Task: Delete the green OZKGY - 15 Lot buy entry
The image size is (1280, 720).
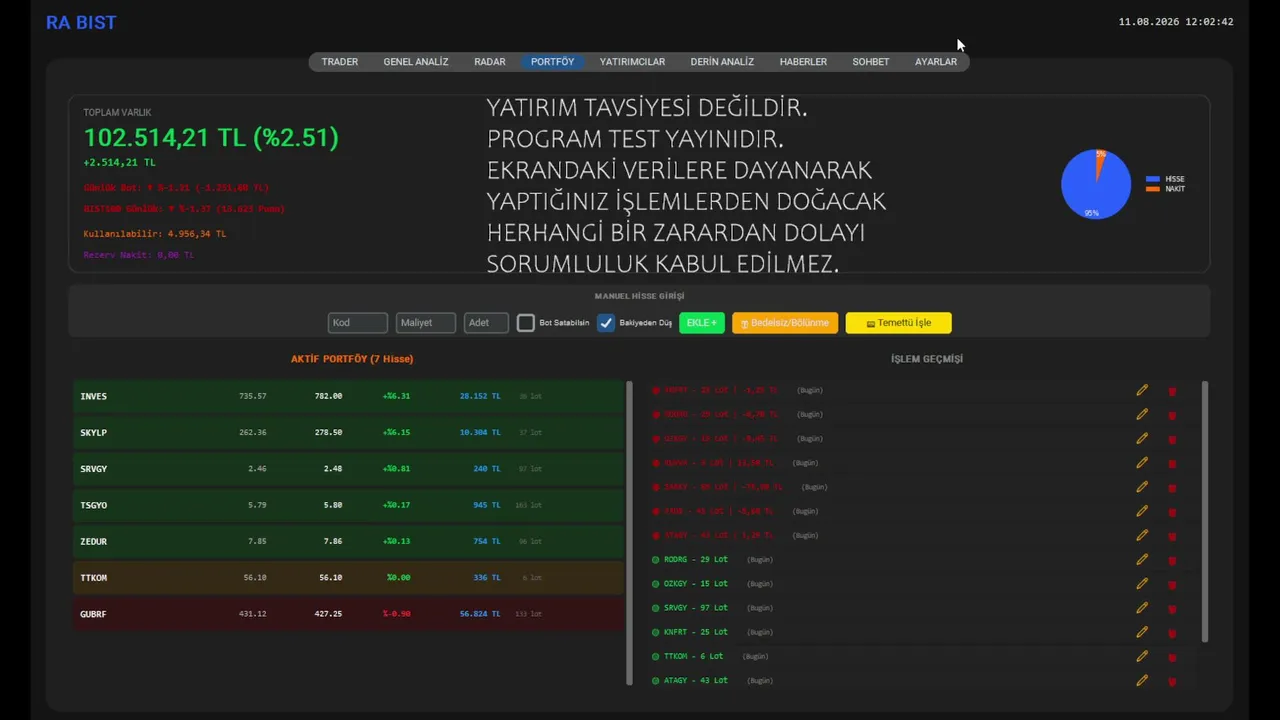Action: 1172,584
